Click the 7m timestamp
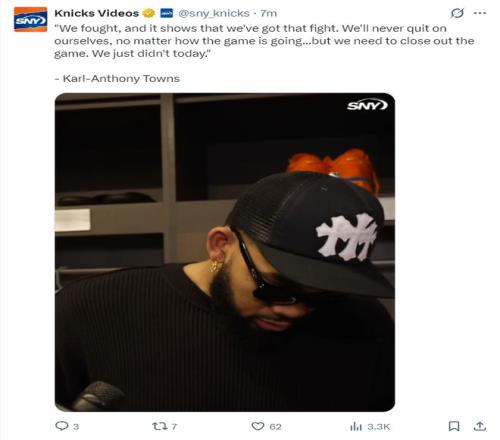Viewport: 500px width, 440px height. 269,13
